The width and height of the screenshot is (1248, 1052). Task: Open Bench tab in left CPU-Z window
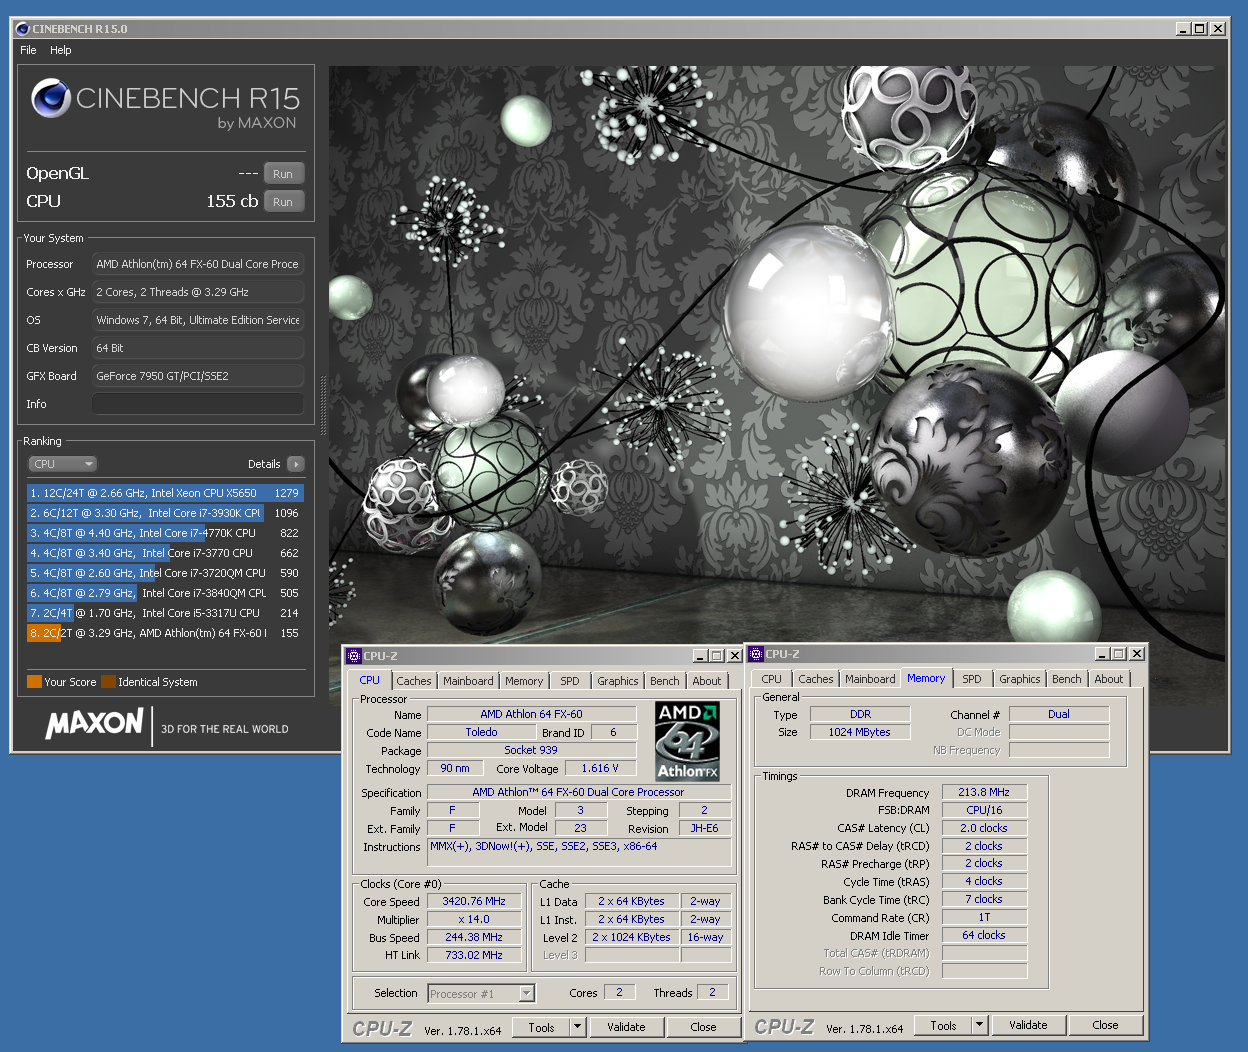pyautogui.click(x=665, y=681)
